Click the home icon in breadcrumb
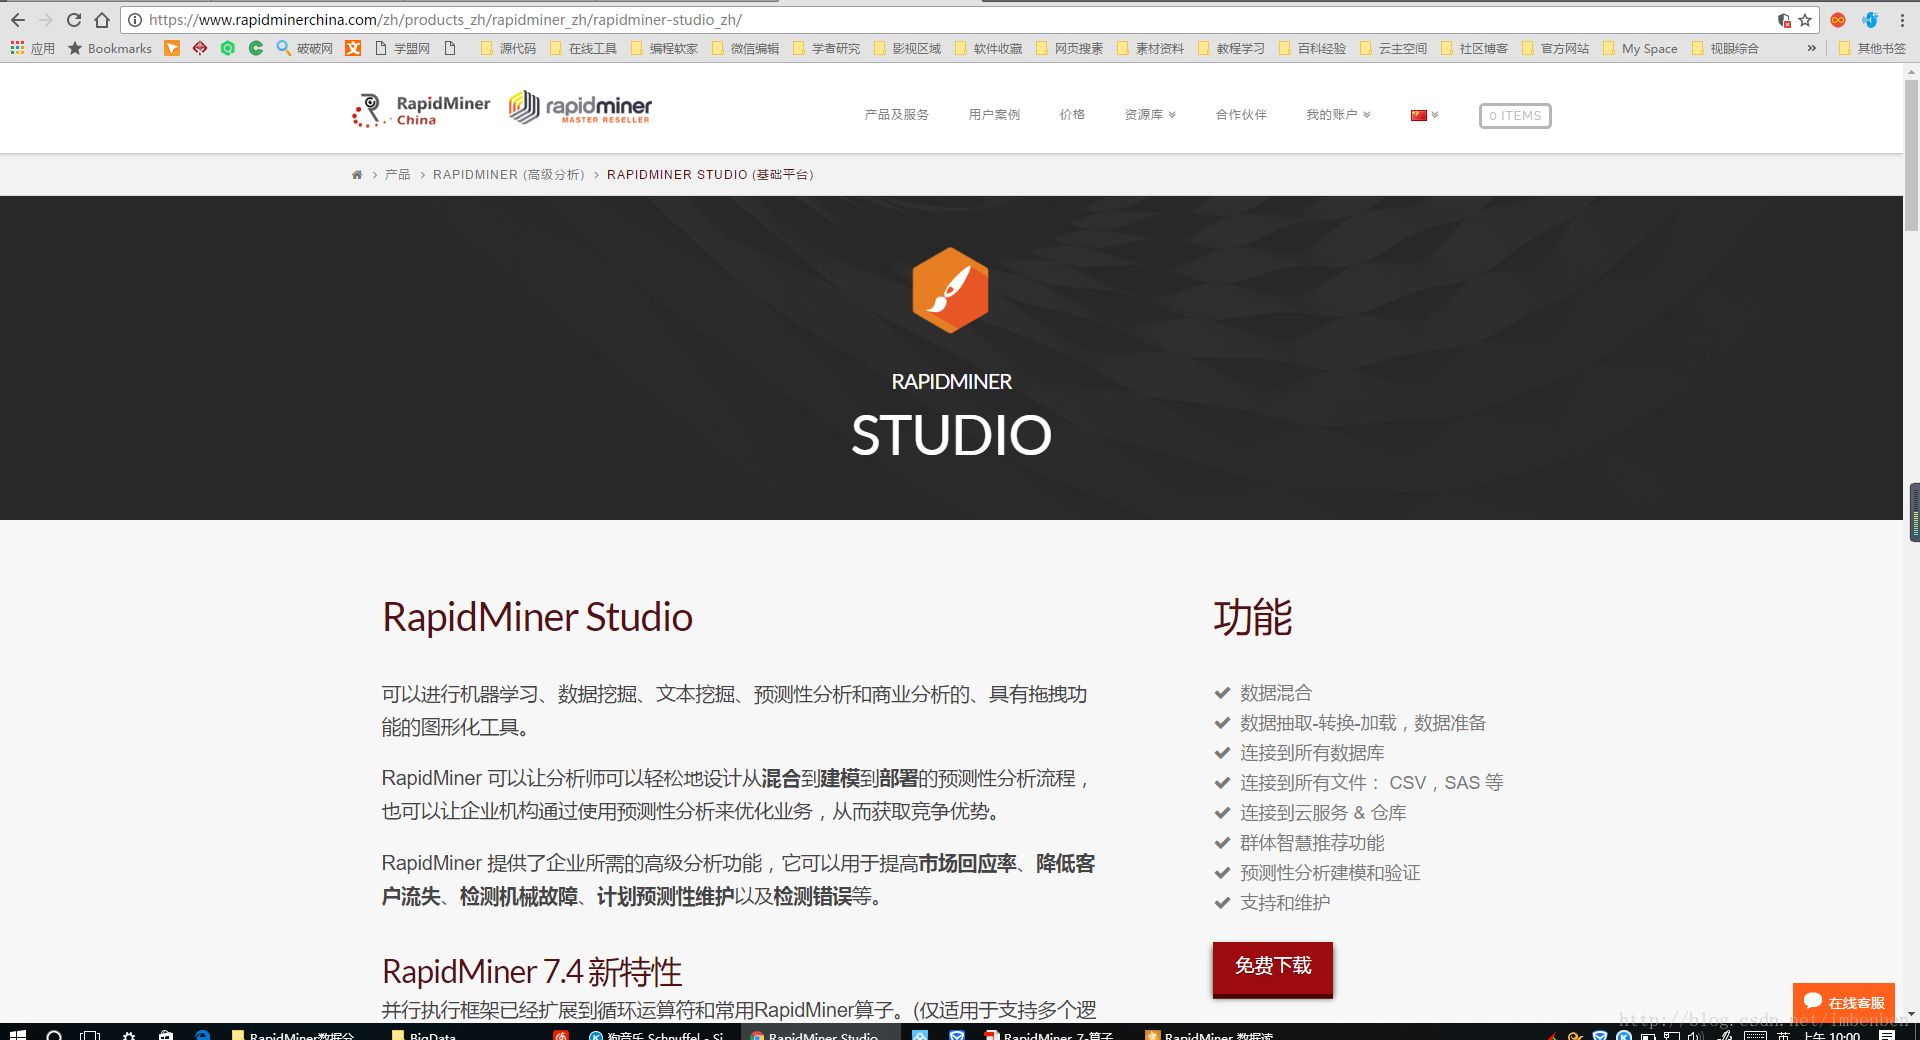 357,175
